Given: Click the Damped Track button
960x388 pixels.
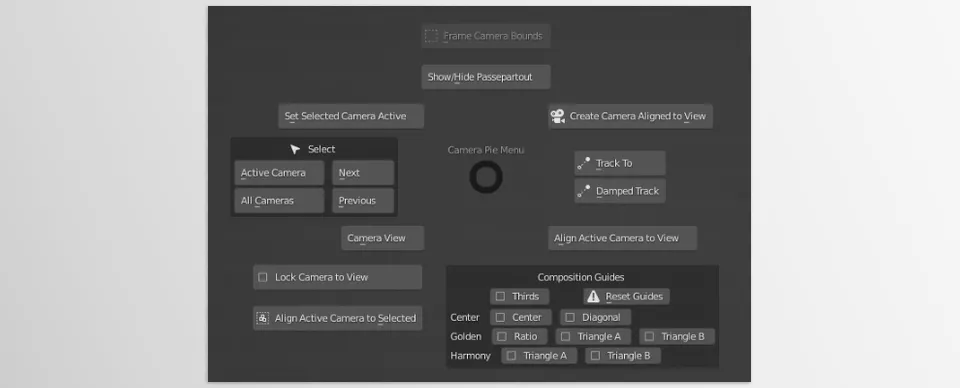Looking at the screenshot, I should coord(620,191).
